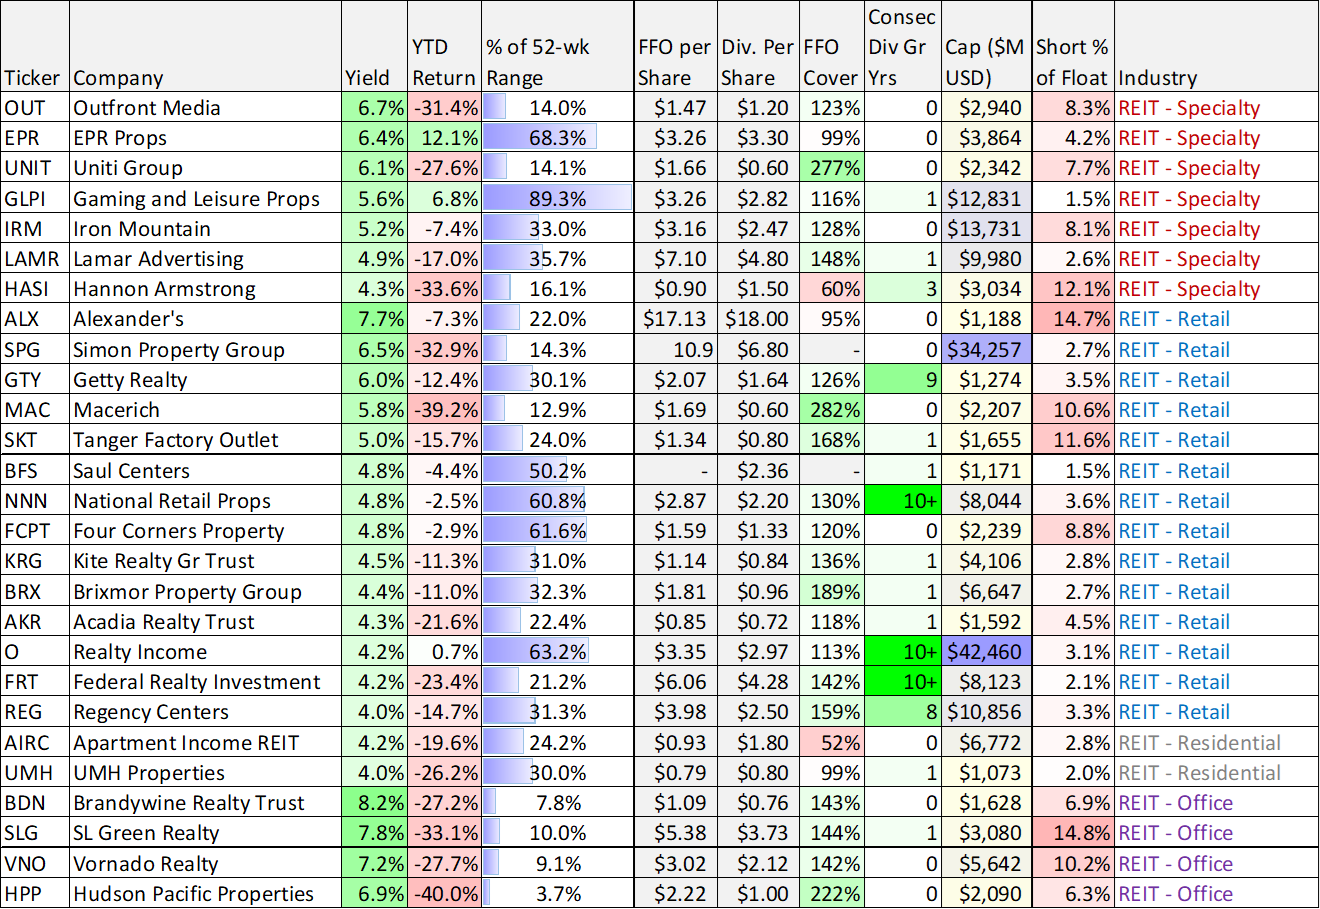Screen dimensions: 1320x909
Task: Select EPR's 68.3% range cell
Action: tap(558, 138)
